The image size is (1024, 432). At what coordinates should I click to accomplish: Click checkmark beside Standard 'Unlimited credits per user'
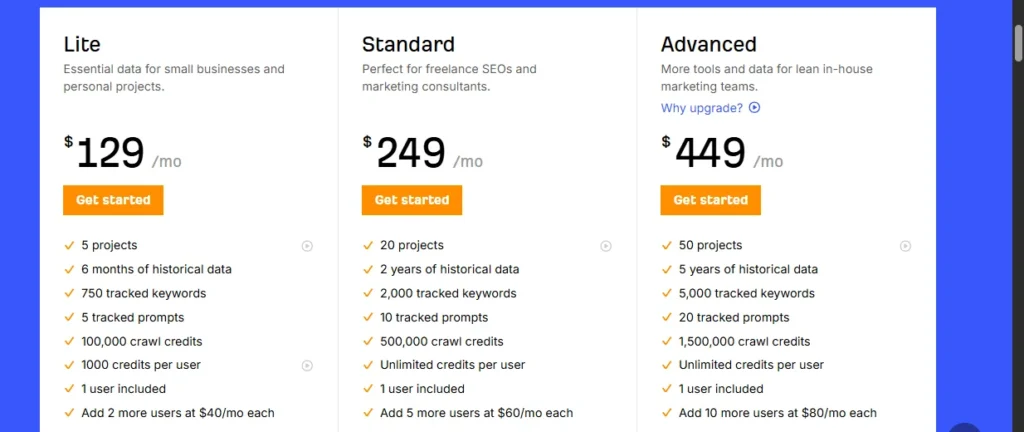[x=368, y=366]
